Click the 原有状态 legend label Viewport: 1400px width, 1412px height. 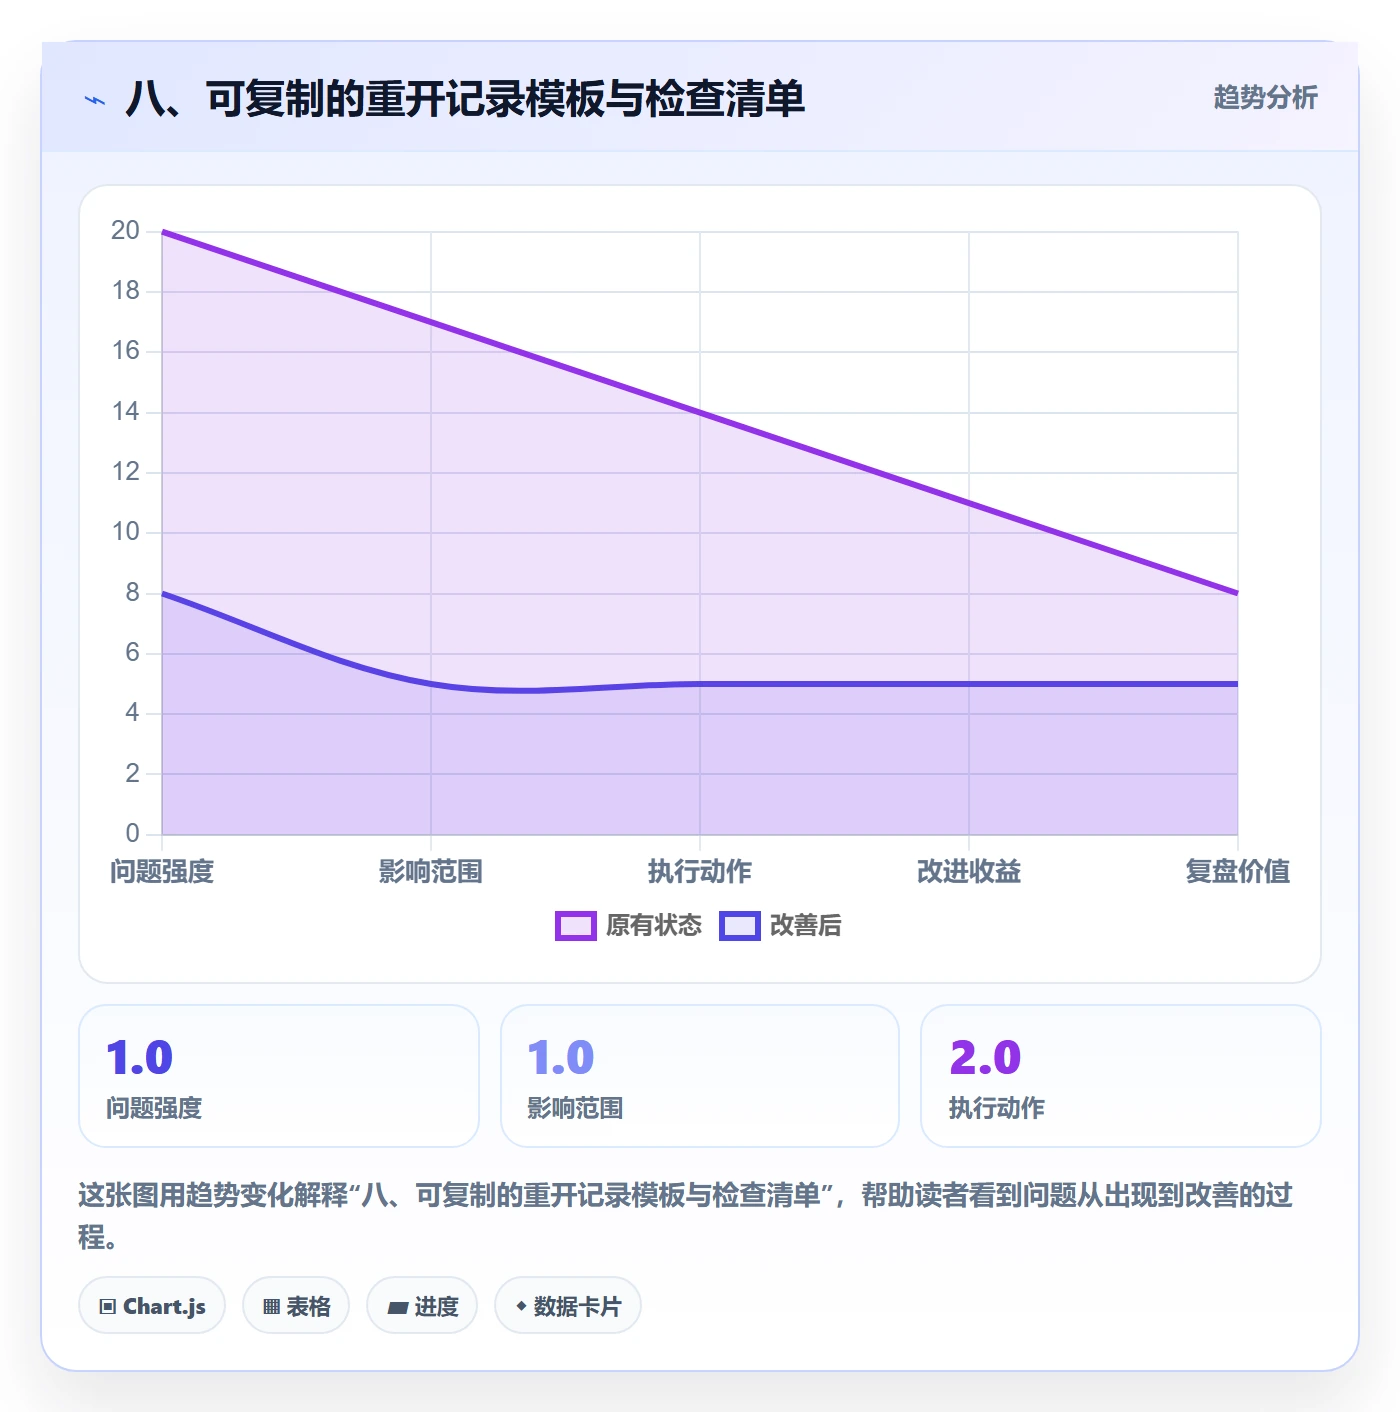click(x=654, y=926)
